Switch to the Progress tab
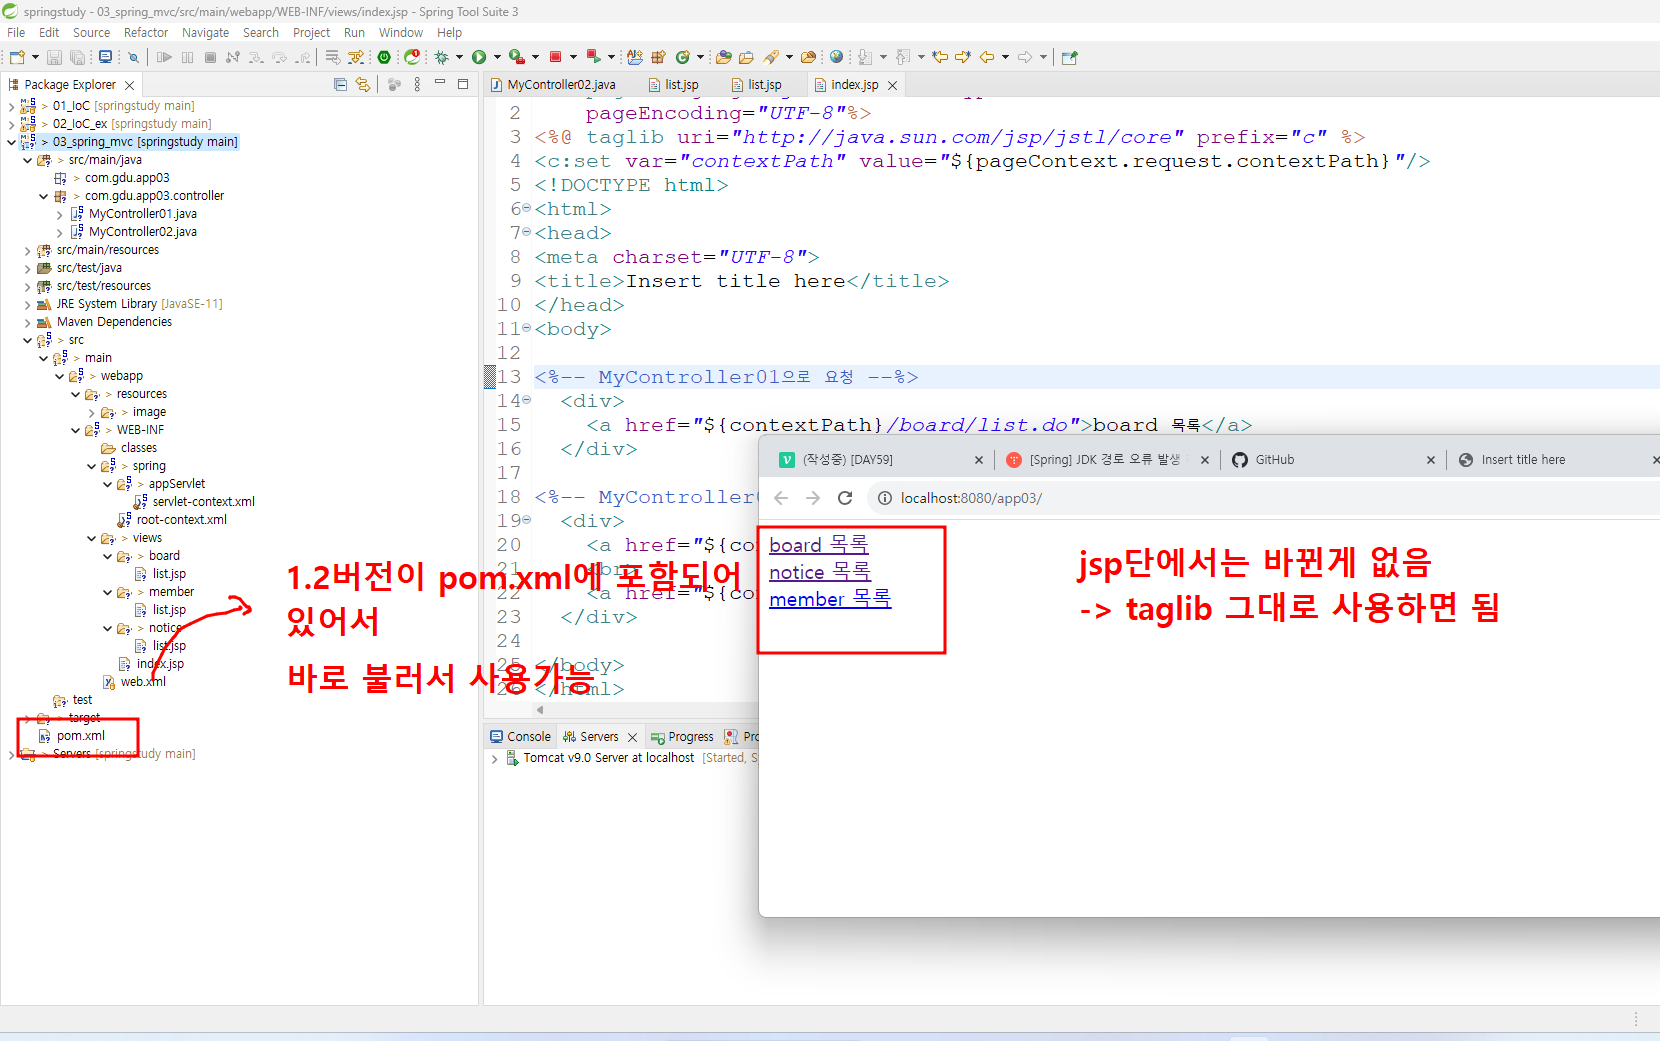 [682, 737]
